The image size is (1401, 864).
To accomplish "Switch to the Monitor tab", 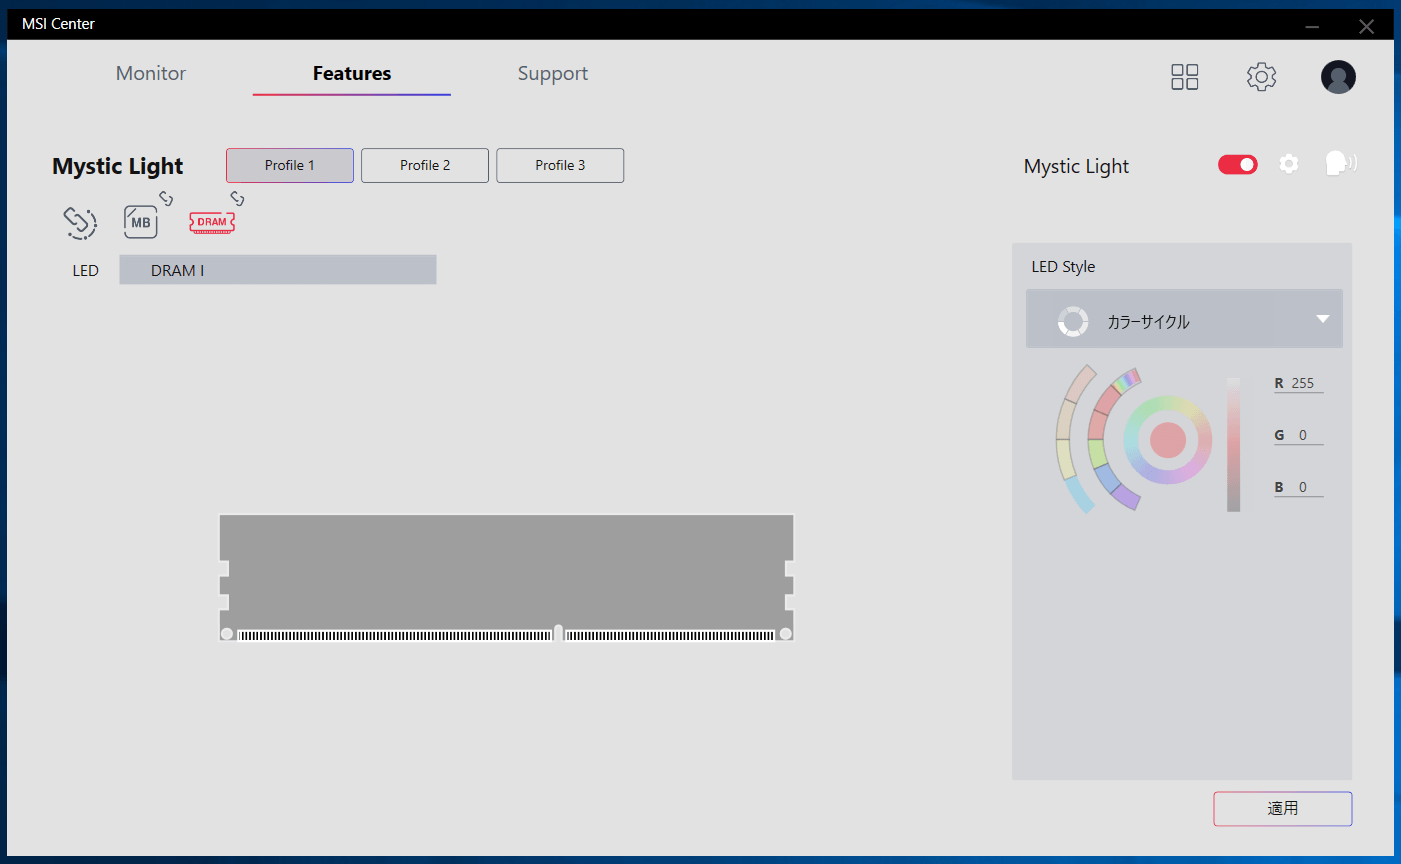I will (x=151, y=73).
